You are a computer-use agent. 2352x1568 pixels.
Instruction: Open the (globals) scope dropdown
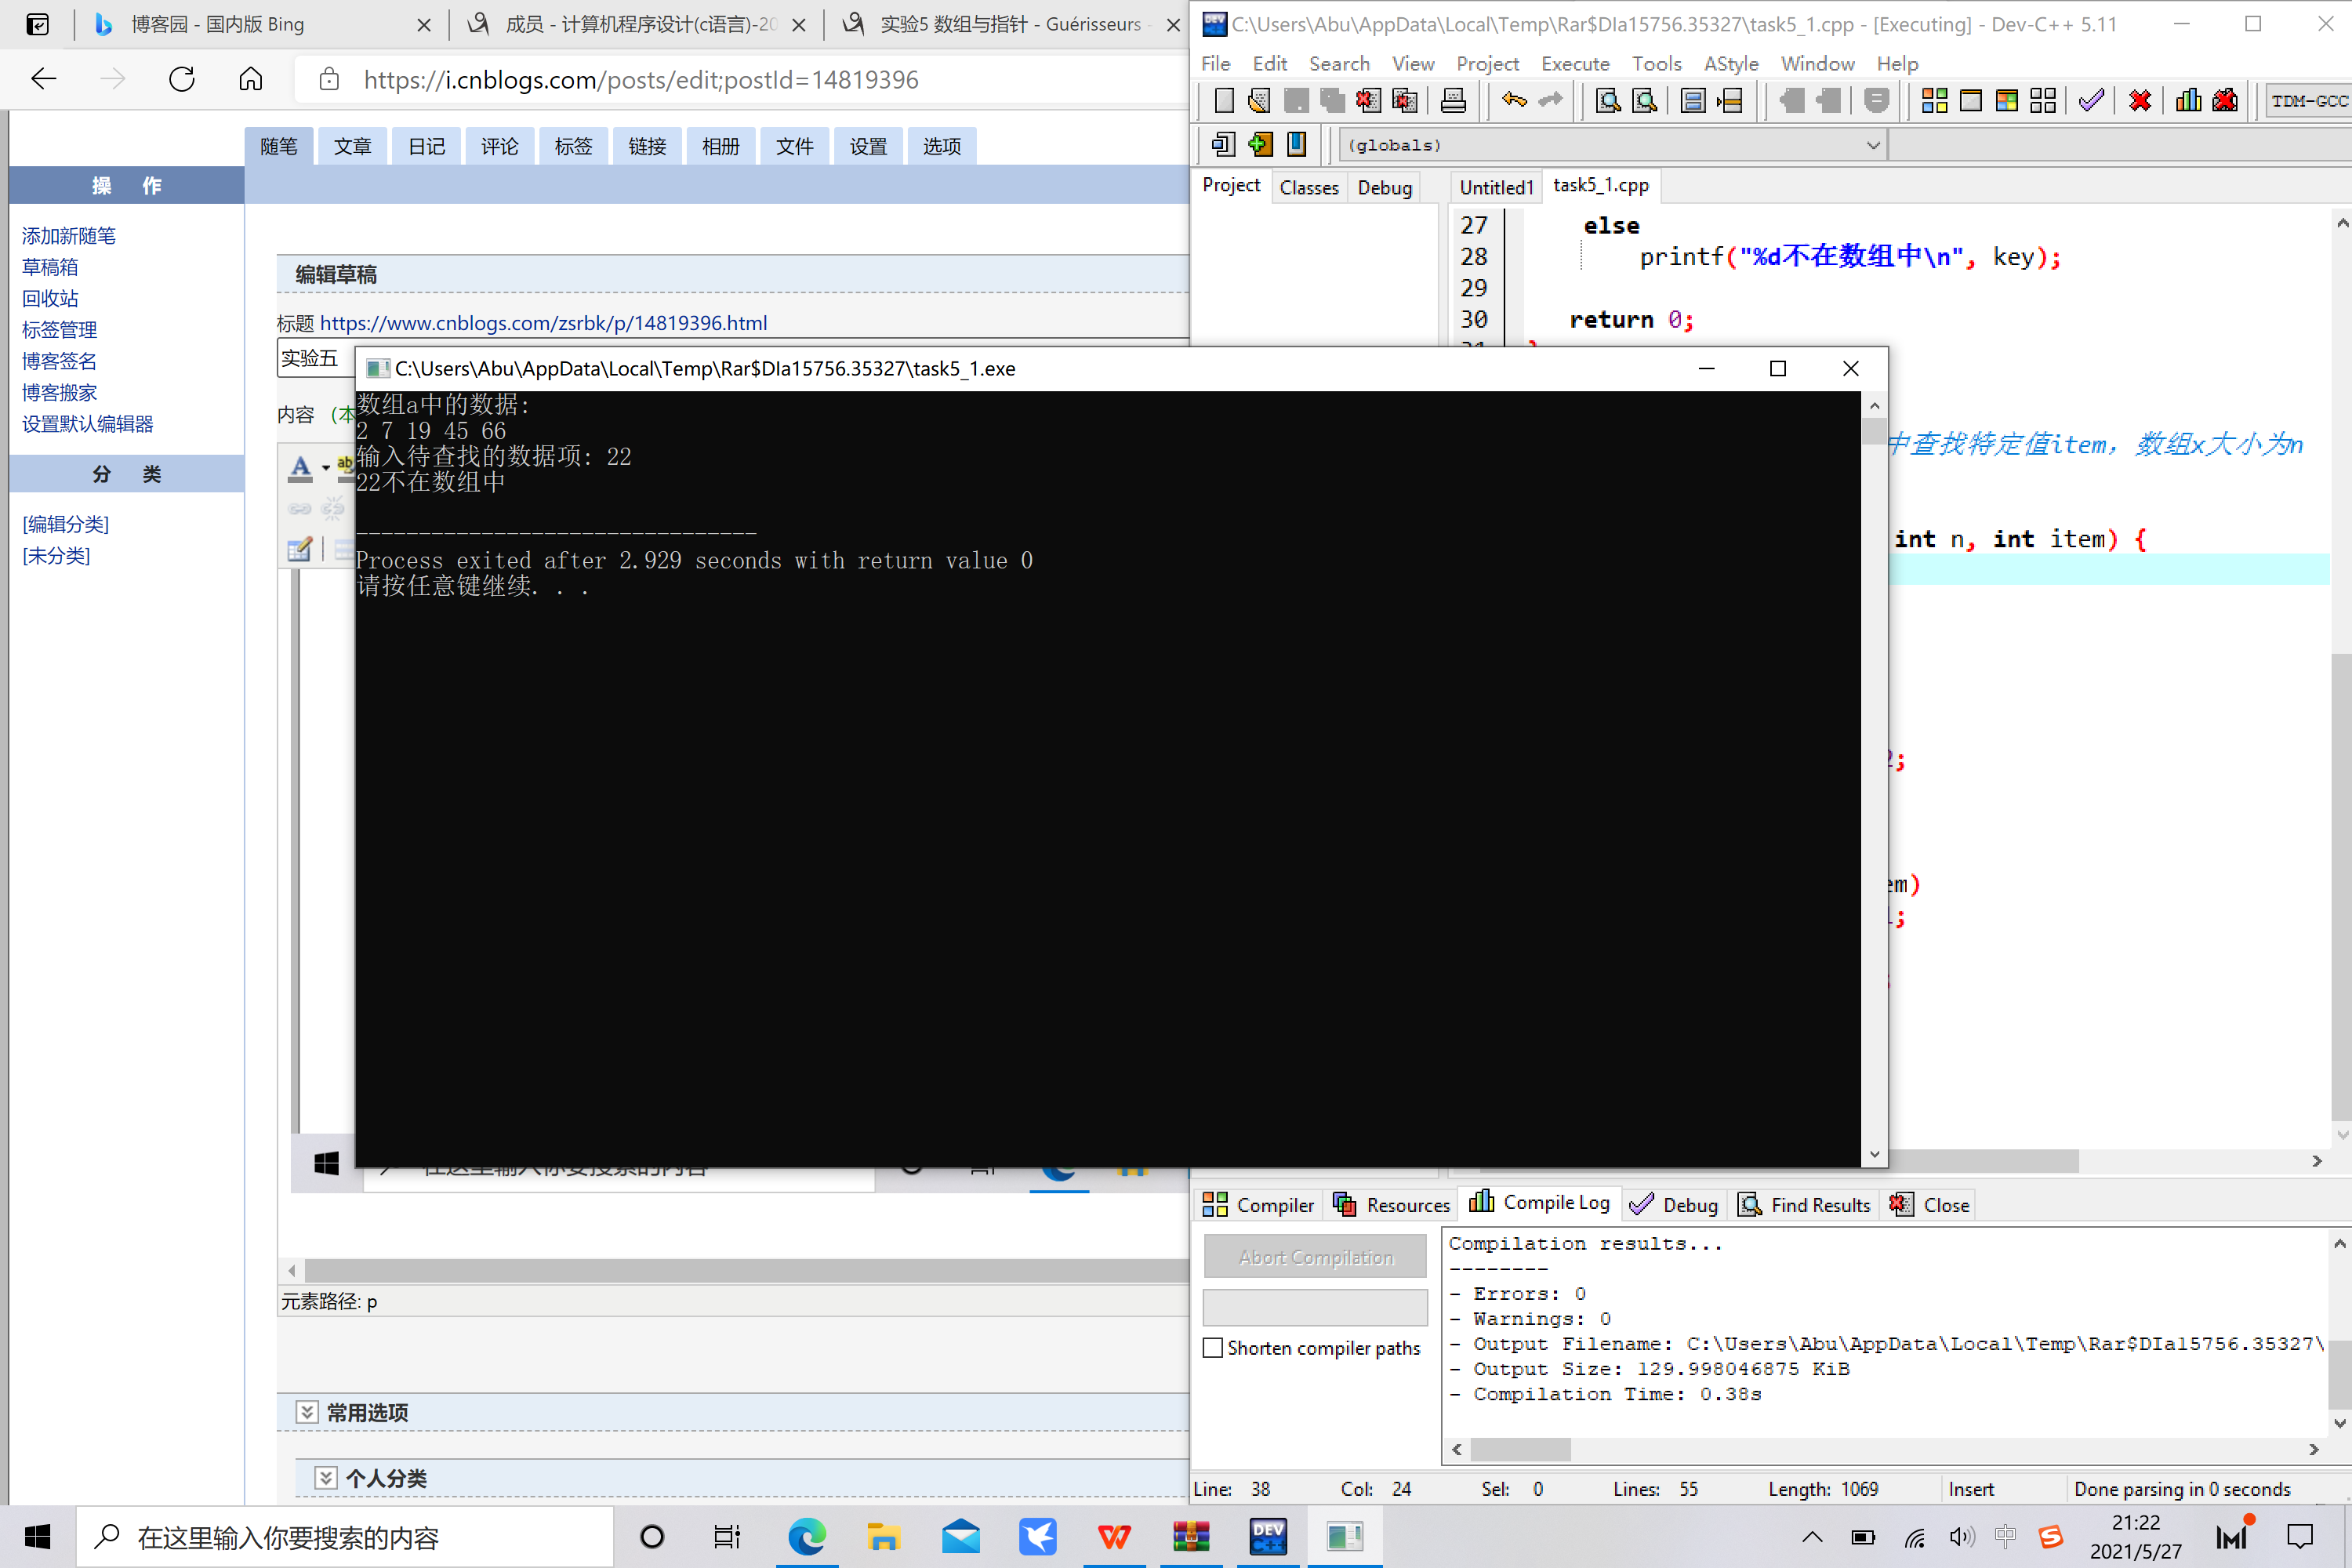click(1873, 145)
